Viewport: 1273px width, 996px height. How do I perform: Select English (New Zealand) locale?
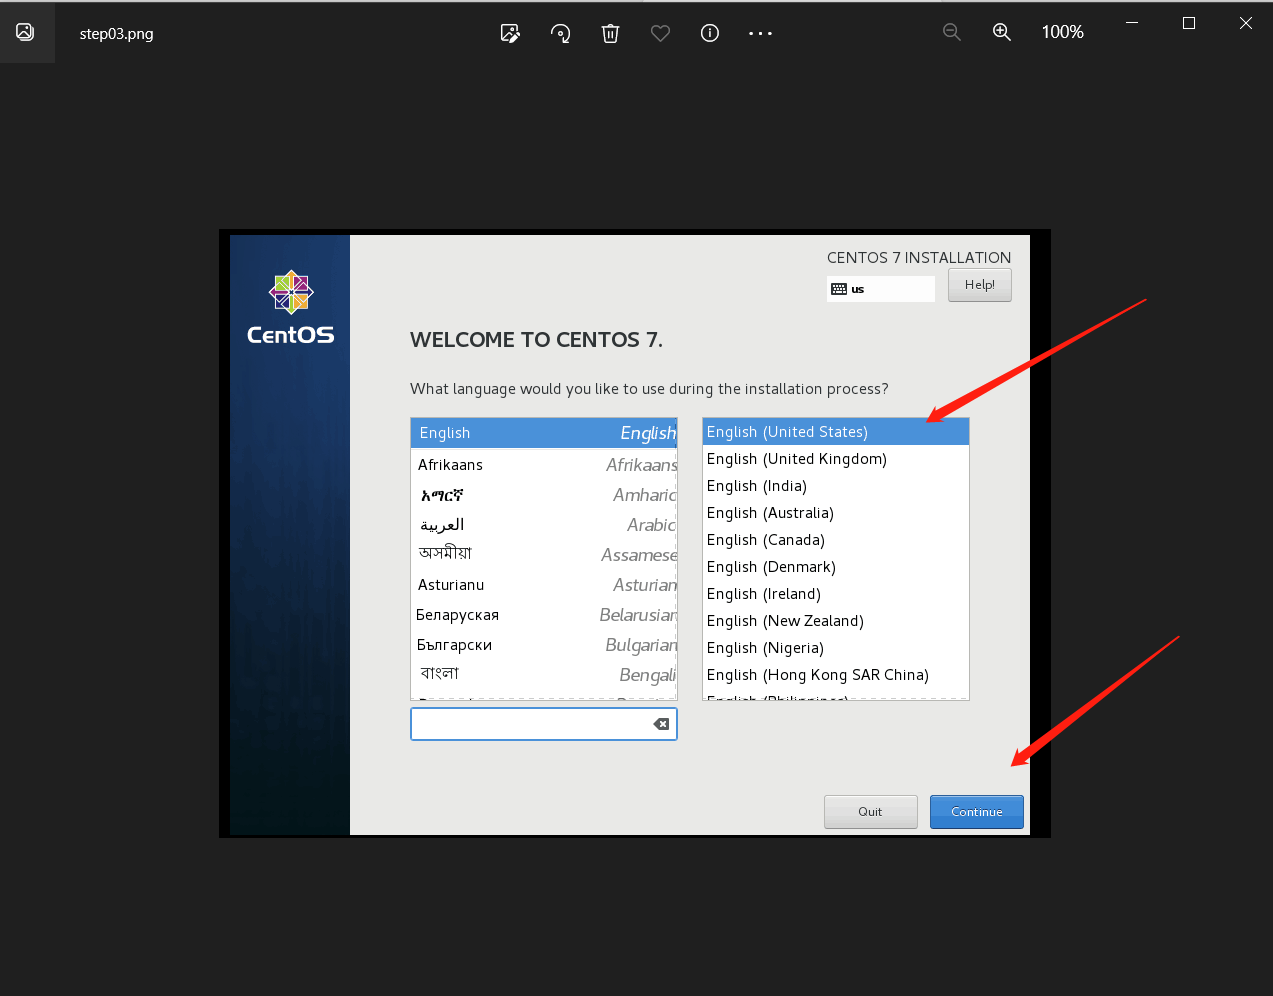click(836, 621)
